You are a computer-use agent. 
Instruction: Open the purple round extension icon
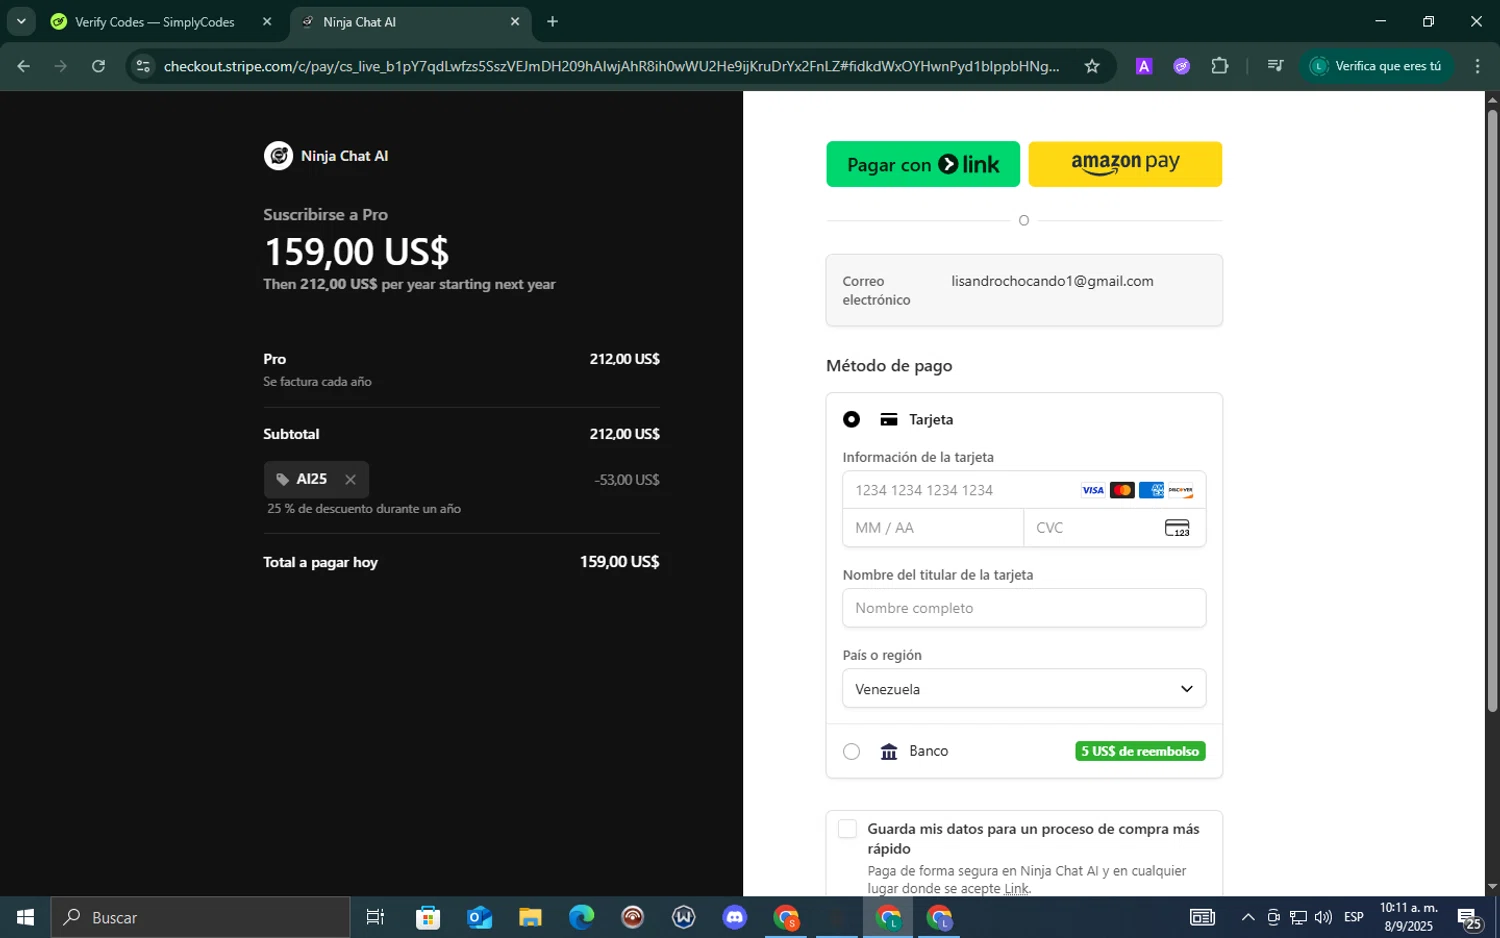tap(1182, 66)
